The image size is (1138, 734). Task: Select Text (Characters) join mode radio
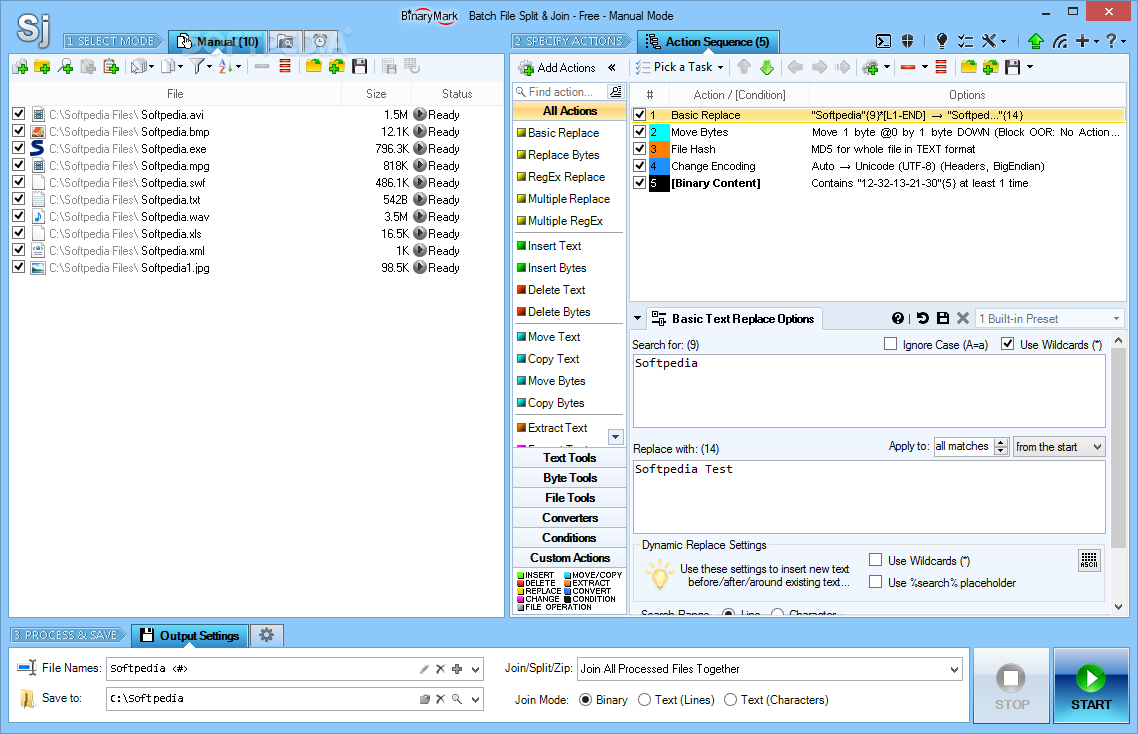tap(731, 700)
